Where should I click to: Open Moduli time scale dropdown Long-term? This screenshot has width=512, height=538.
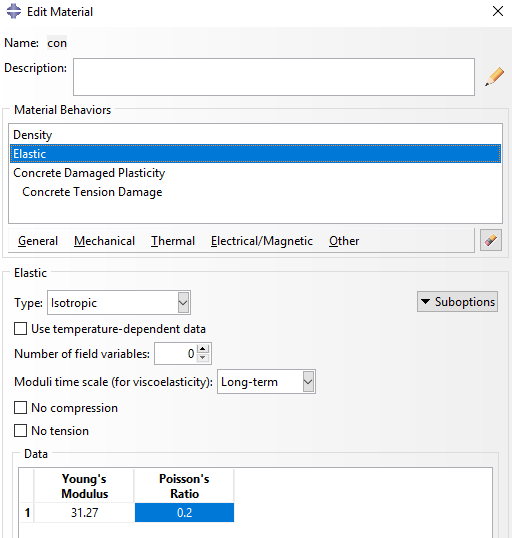[x=266, y=382]
